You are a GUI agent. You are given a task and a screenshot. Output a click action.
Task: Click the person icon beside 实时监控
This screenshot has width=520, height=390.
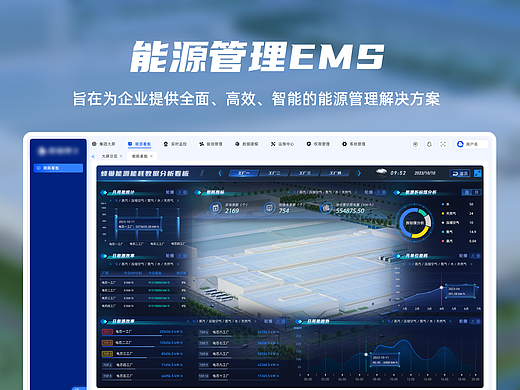click(x=166, y=144)
